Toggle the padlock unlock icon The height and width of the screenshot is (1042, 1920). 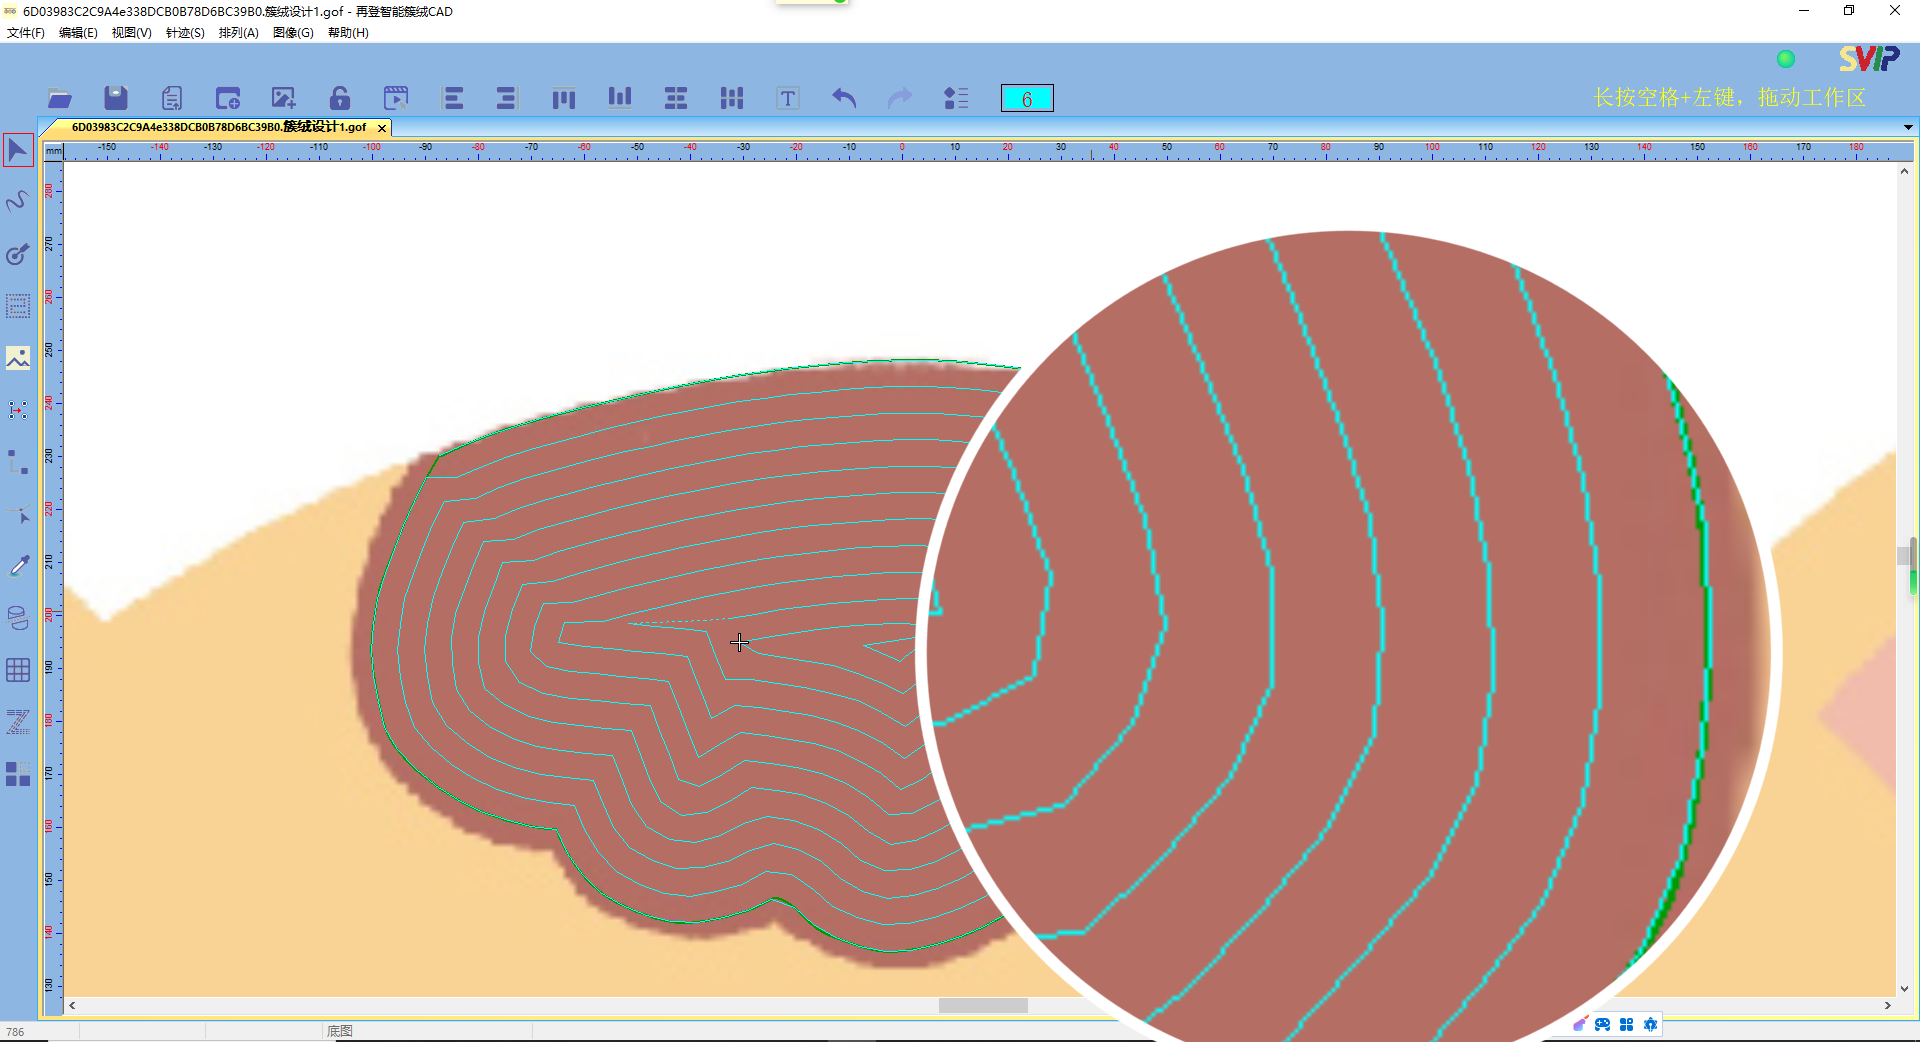(x=340, y=98)
